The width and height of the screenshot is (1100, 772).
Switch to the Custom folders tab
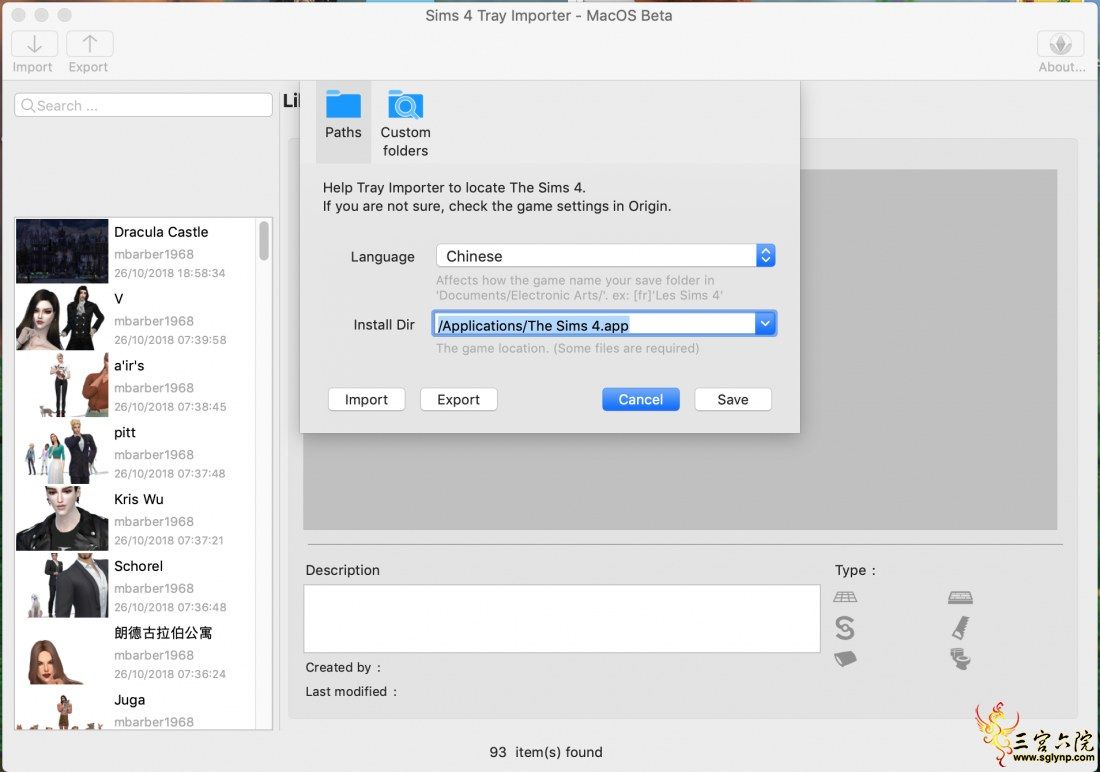tap(405, 123)
